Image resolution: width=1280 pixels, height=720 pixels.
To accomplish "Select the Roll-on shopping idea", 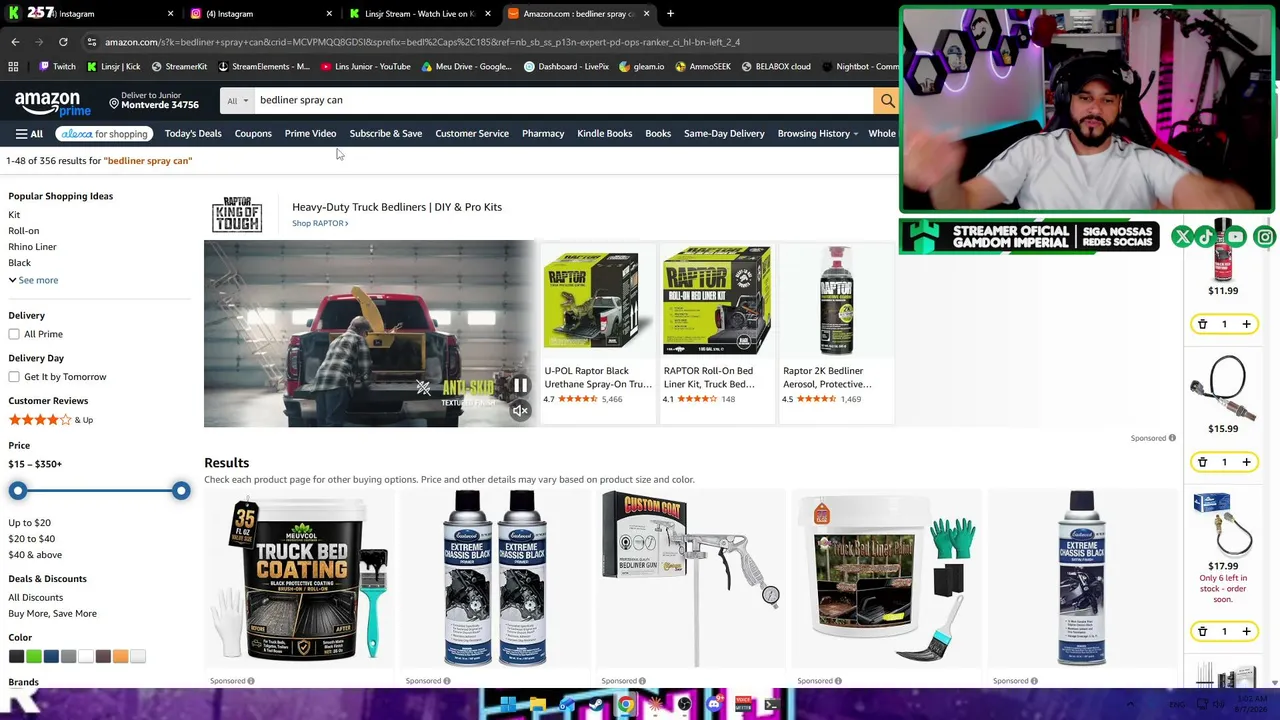I will [x=24, y=231].
